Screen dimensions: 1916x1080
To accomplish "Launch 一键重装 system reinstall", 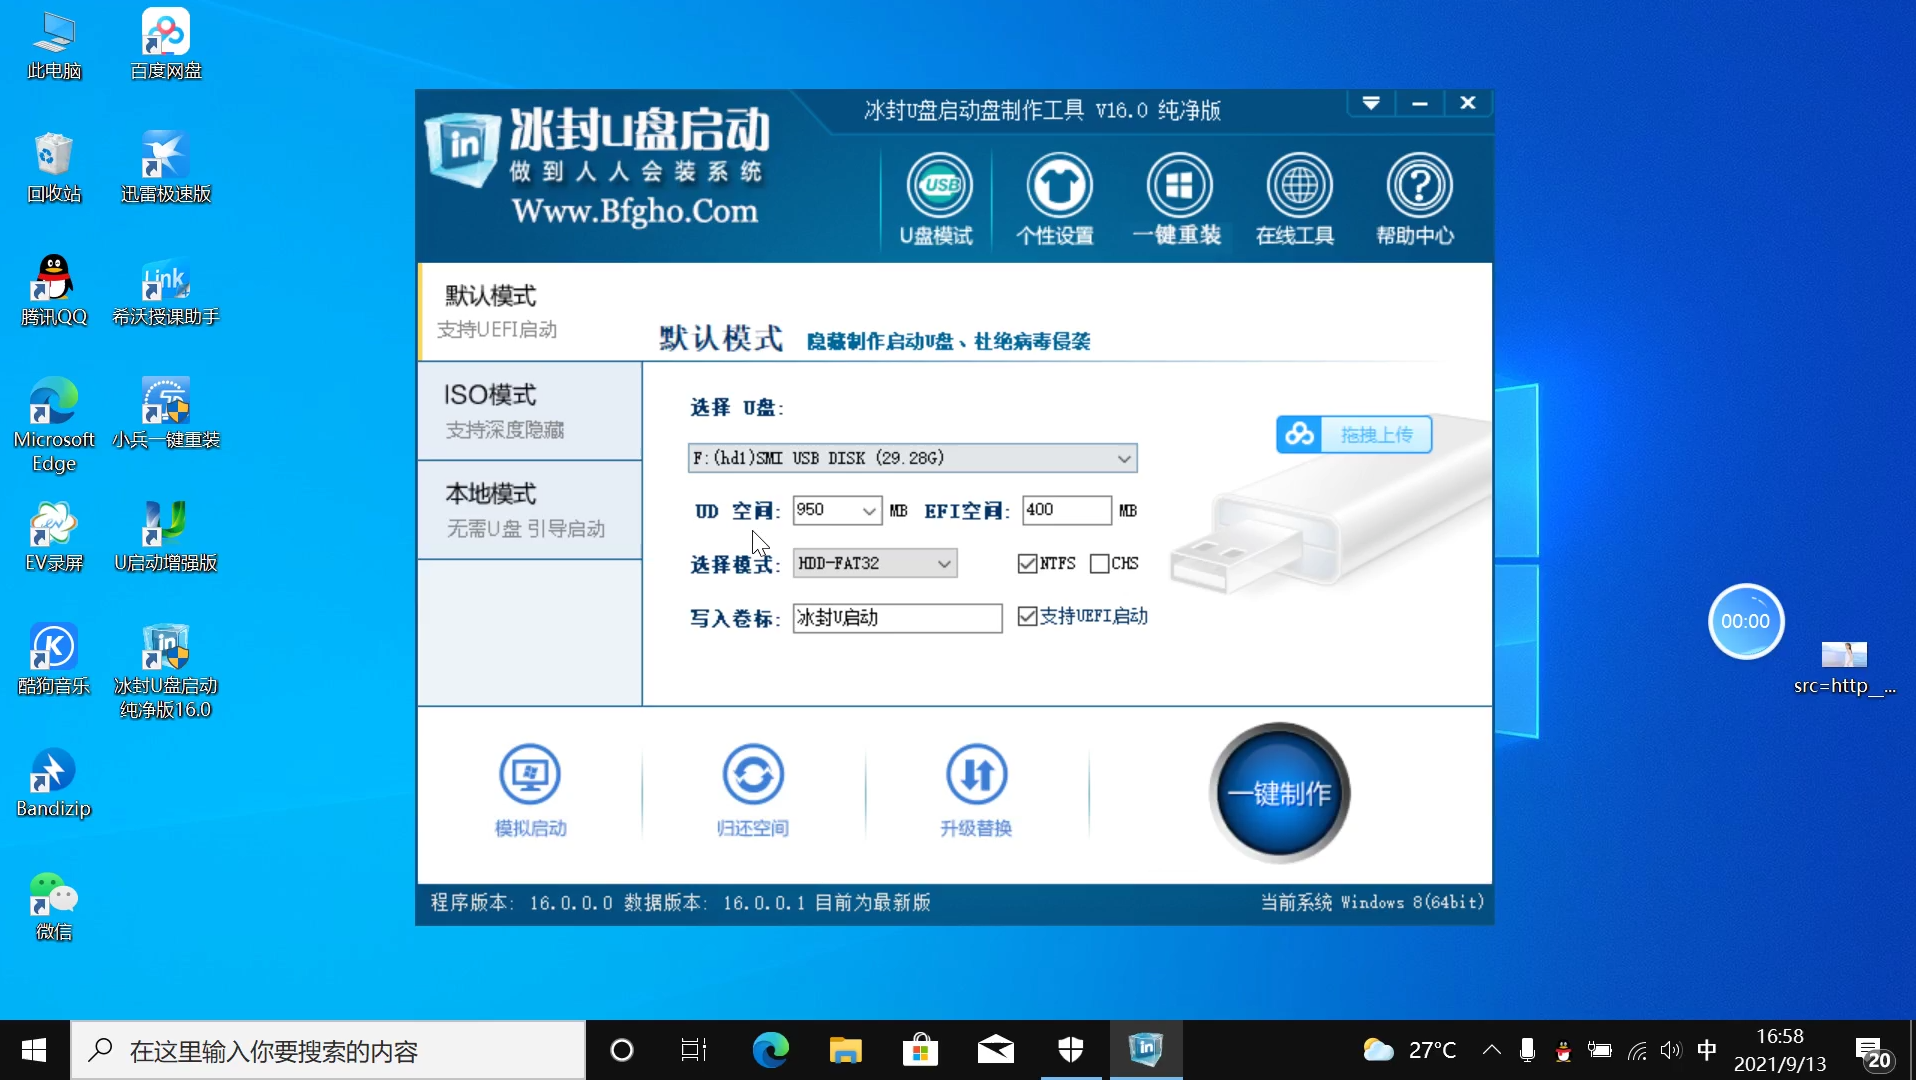I will 1179,198.
